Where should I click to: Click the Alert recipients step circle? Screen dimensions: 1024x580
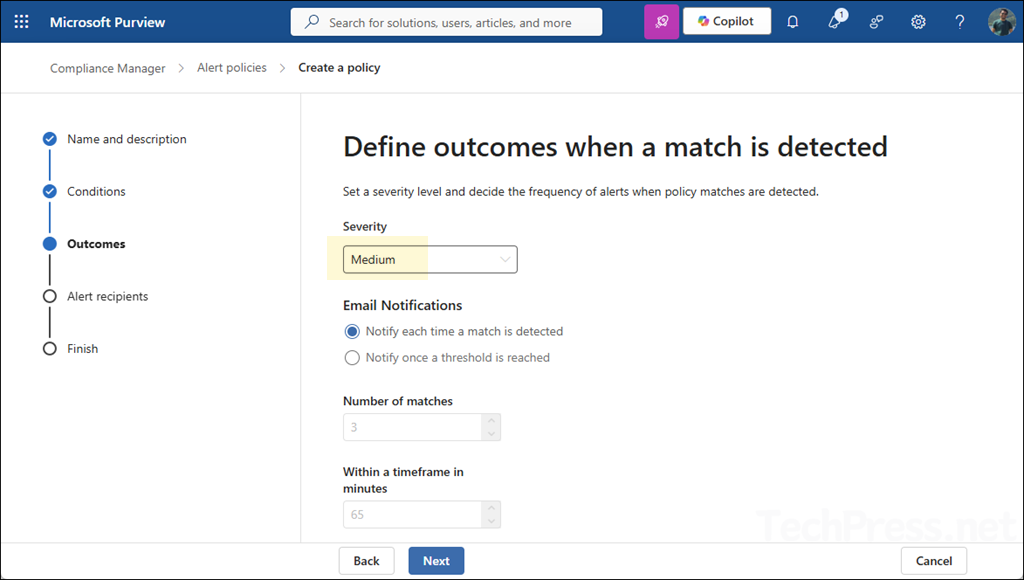(50, 297)
